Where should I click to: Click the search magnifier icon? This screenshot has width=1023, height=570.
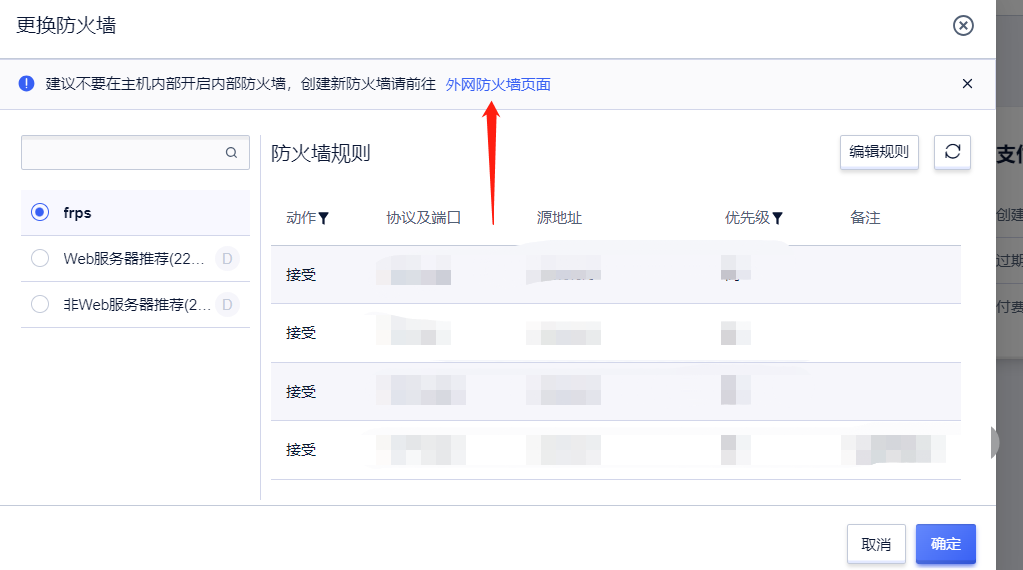pos(231,153)
